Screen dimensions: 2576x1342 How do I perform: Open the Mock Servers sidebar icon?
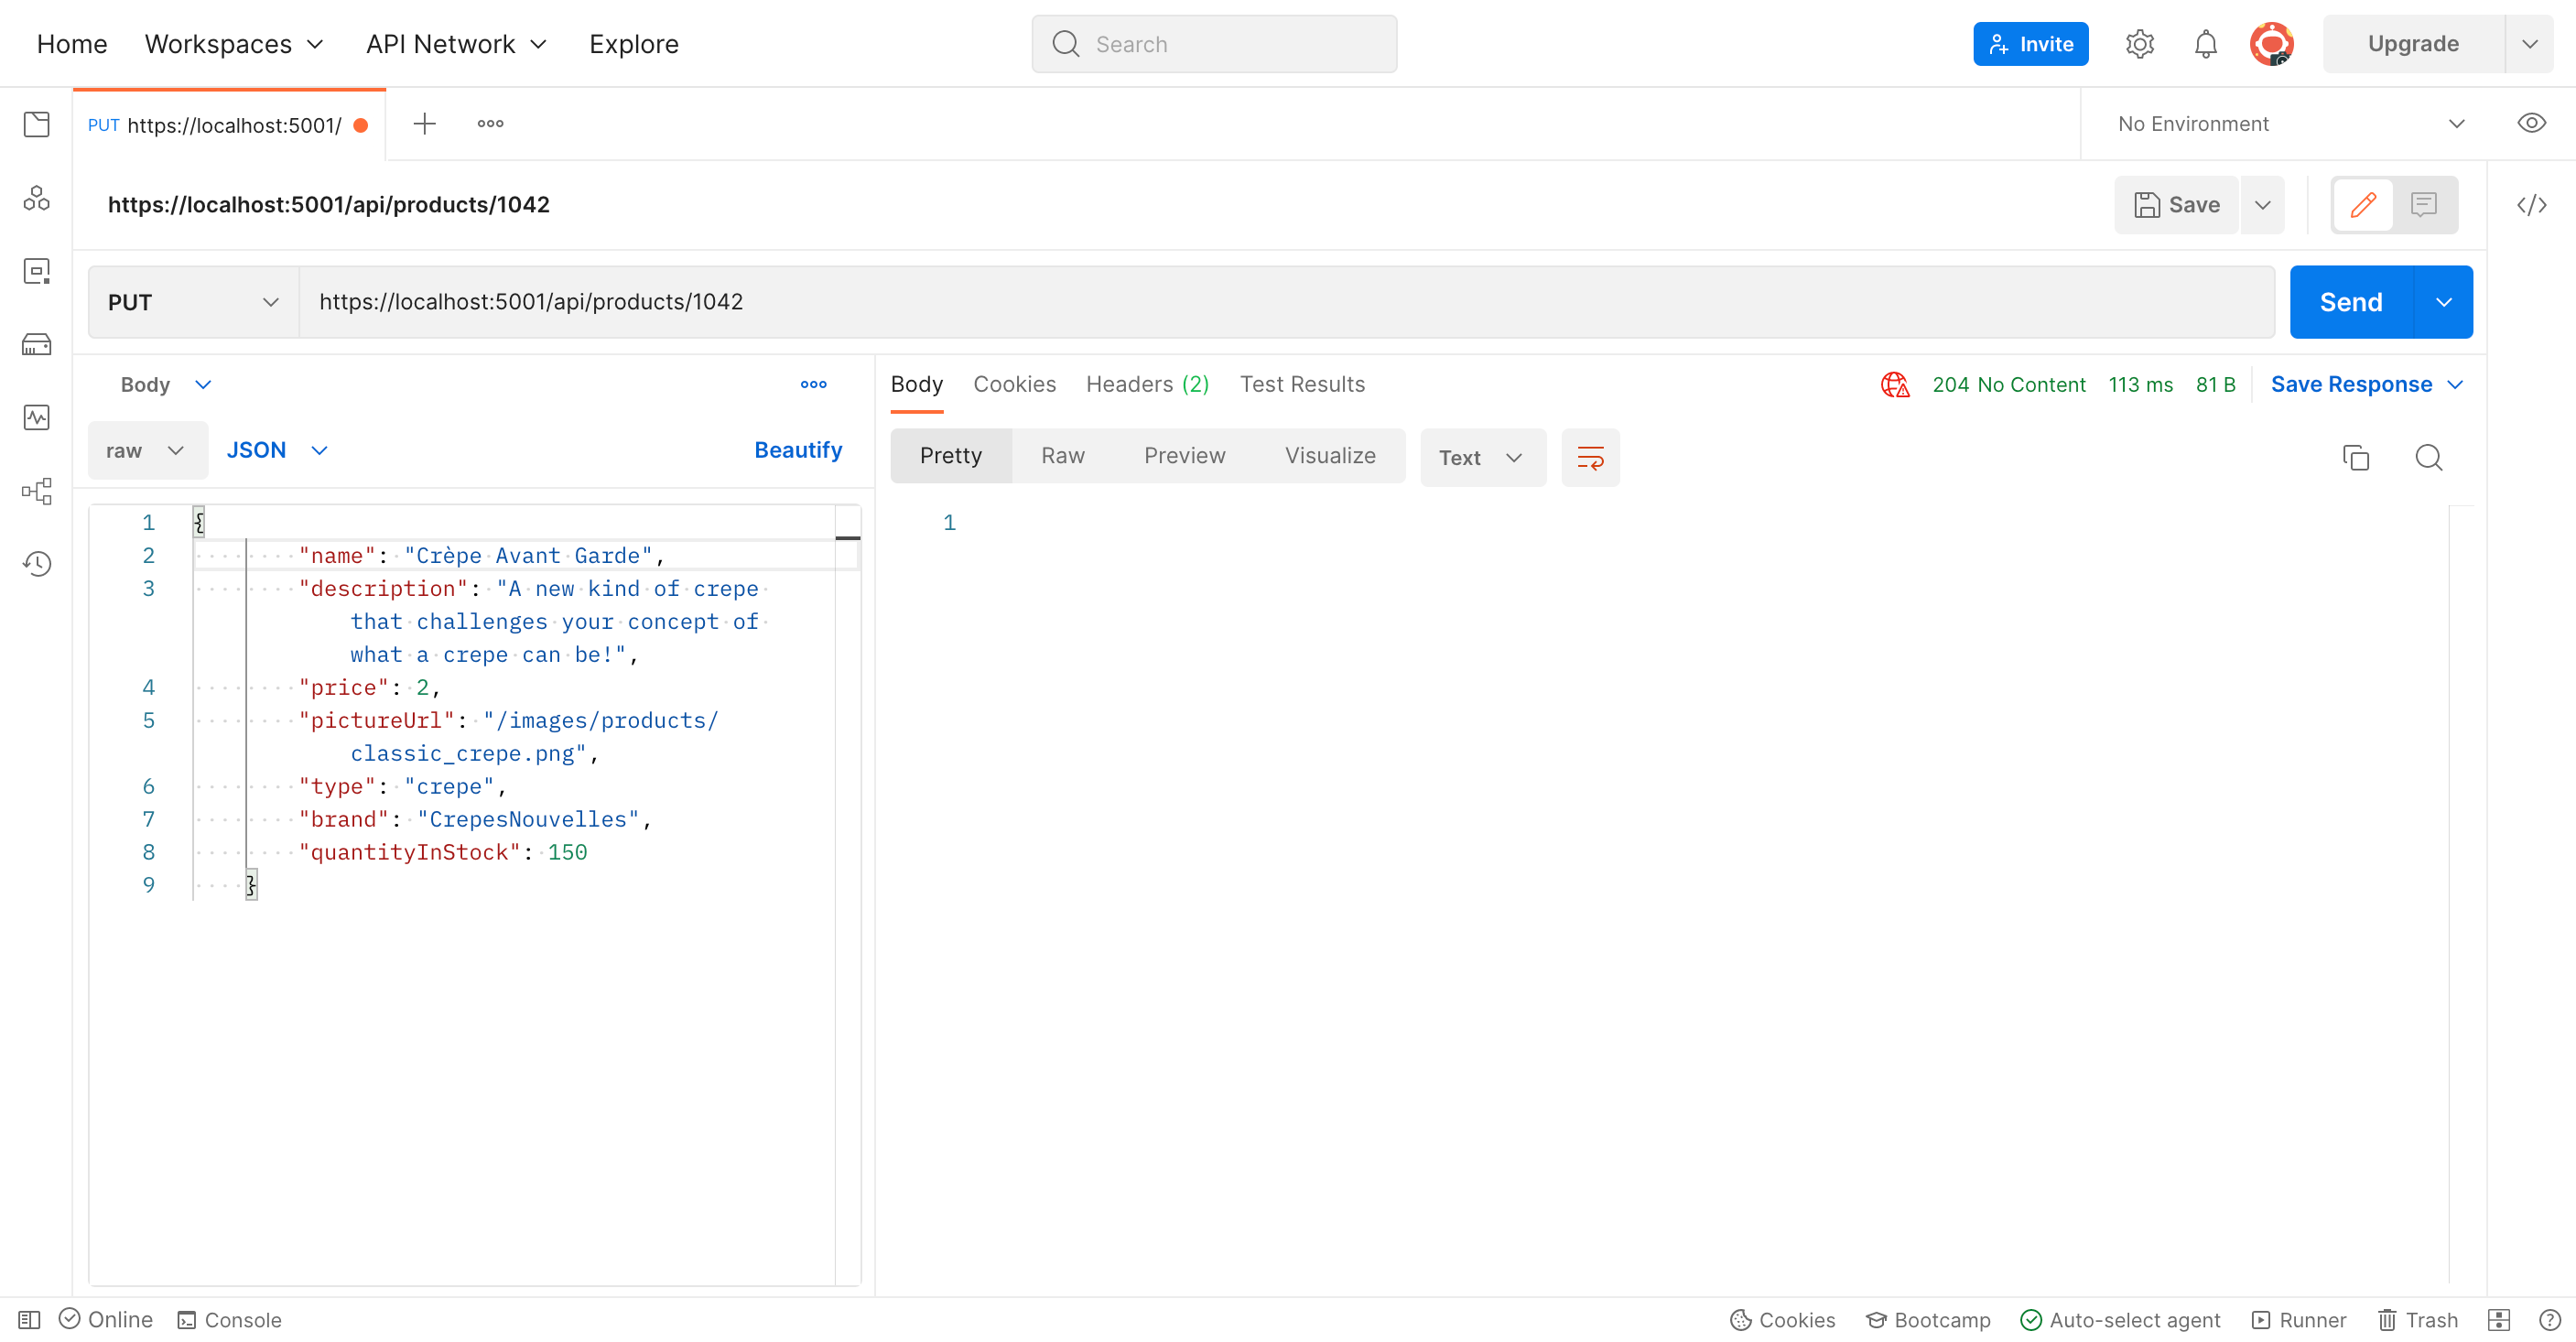tap(37, 345)
